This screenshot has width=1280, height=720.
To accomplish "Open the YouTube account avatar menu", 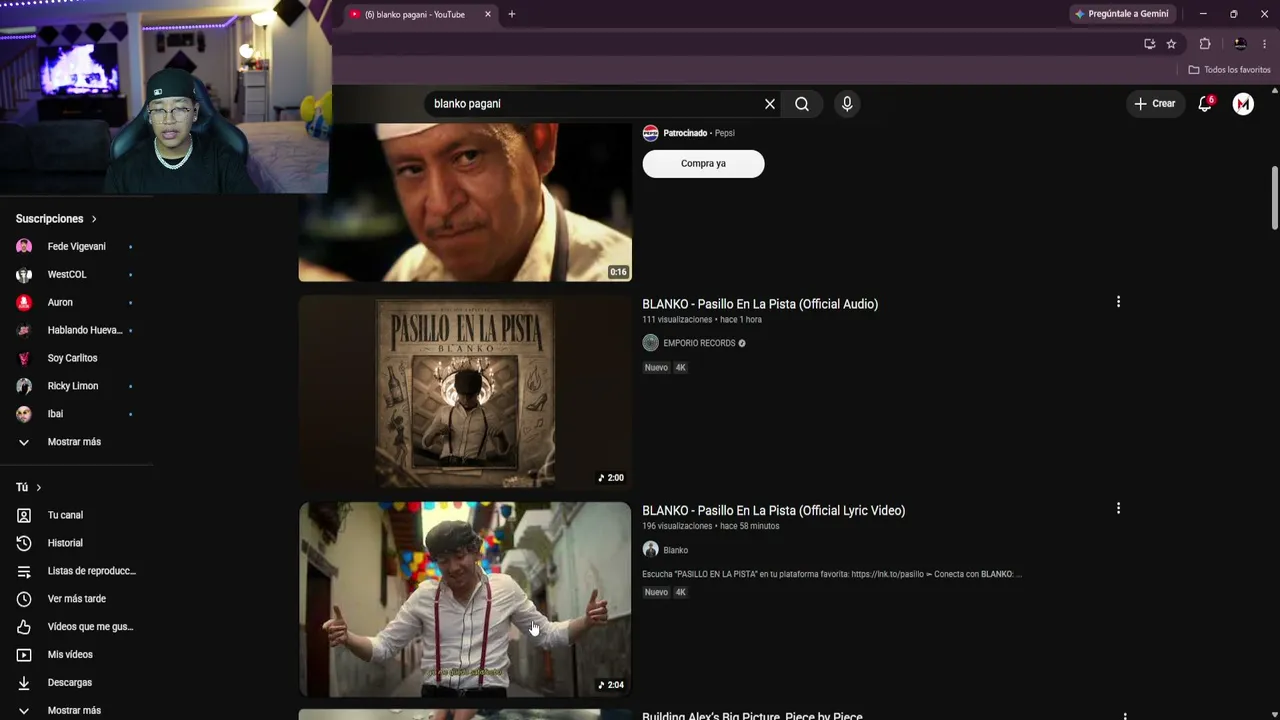I will (1243, 104).
